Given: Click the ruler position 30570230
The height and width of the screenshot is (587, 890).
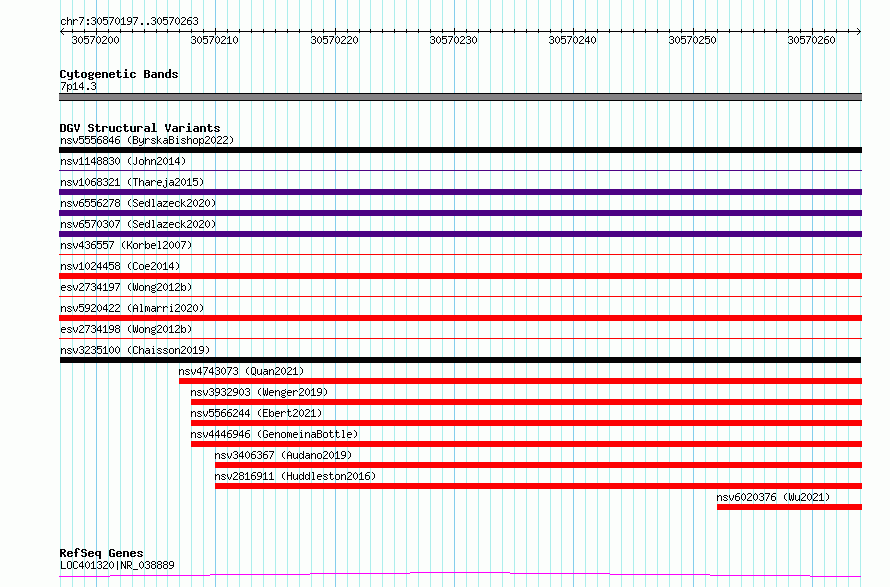Looking at the screenshot, I should (454, 40).
